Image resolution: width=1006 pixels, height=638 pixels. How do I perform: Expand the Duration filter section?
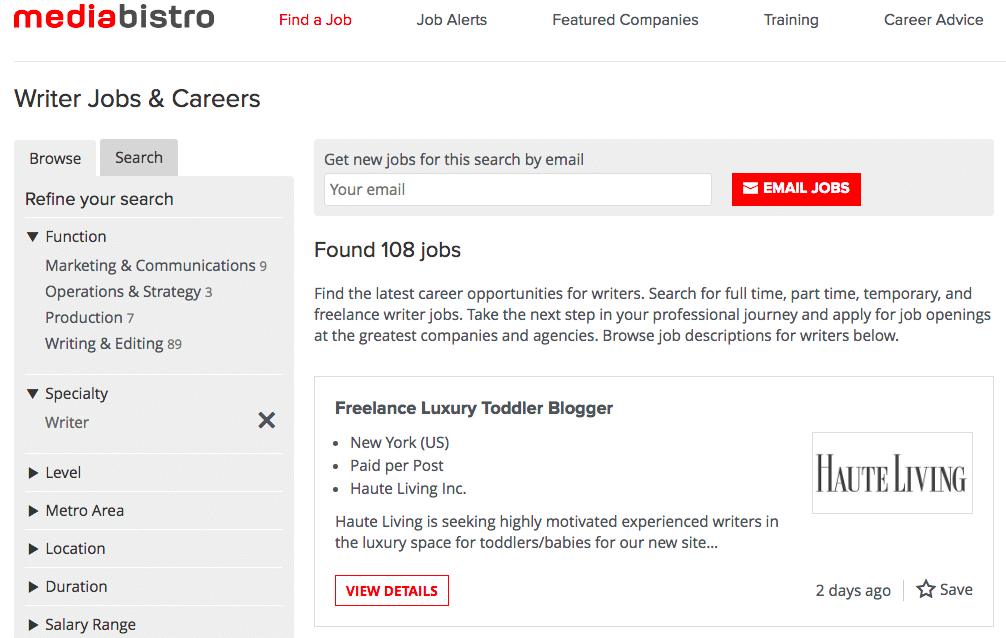point(31,586)
